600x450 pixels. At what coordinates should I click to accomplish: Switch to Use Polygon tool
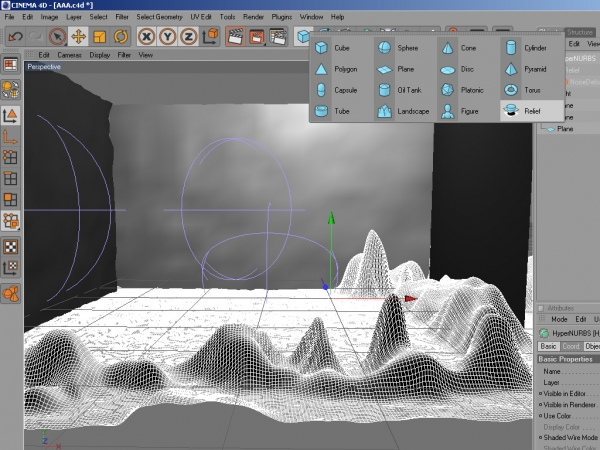point(10,199)
